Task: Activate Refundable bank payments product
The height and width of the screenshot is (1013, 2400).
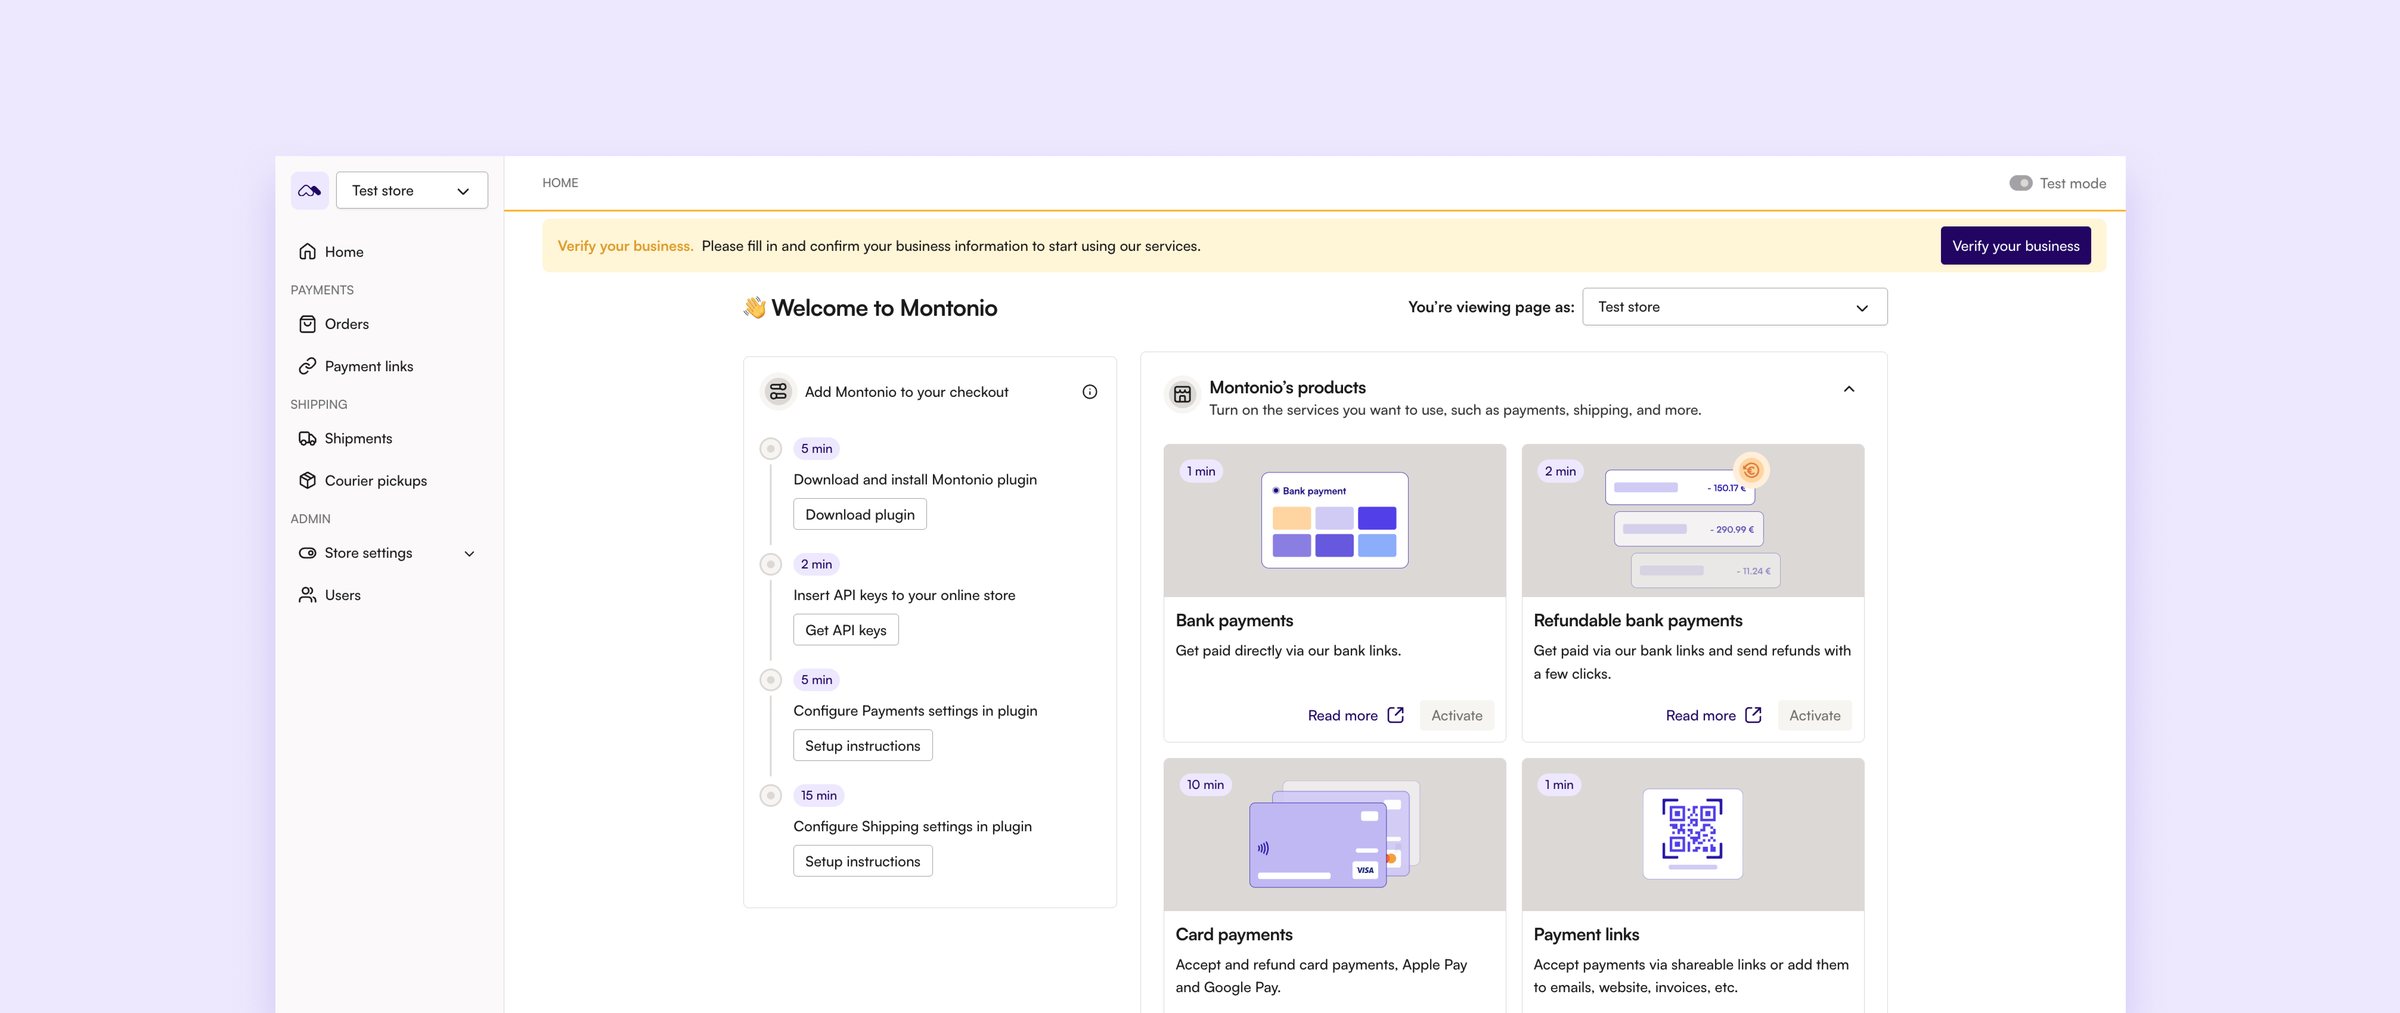Action: [1815, 715]
